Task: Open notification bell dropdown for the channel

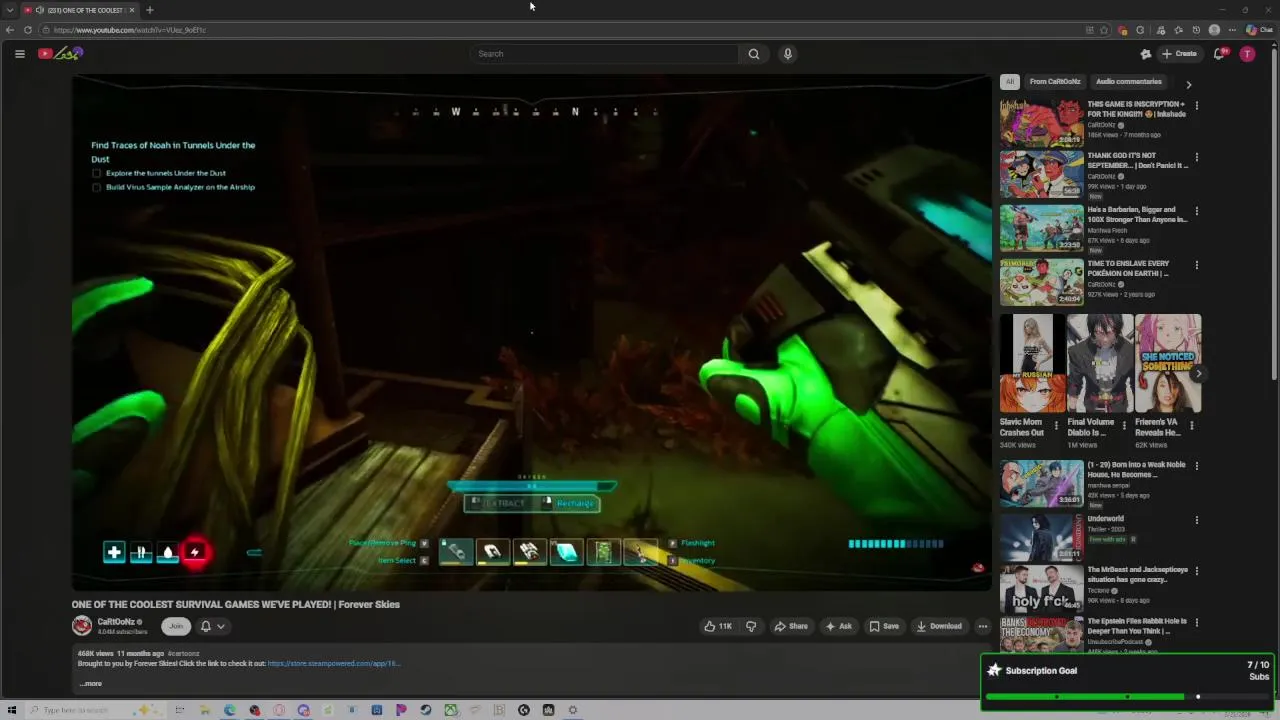Action: (212, 626)
